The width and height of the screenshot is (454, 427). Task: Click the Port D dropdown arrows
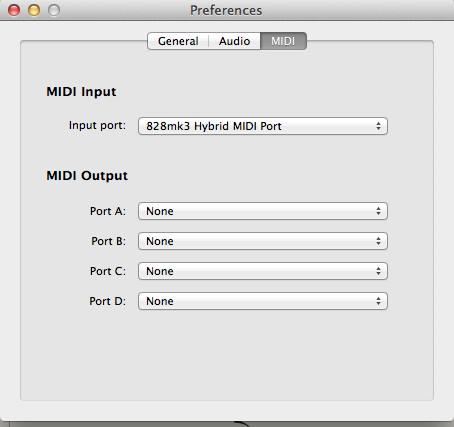[378, 301]
